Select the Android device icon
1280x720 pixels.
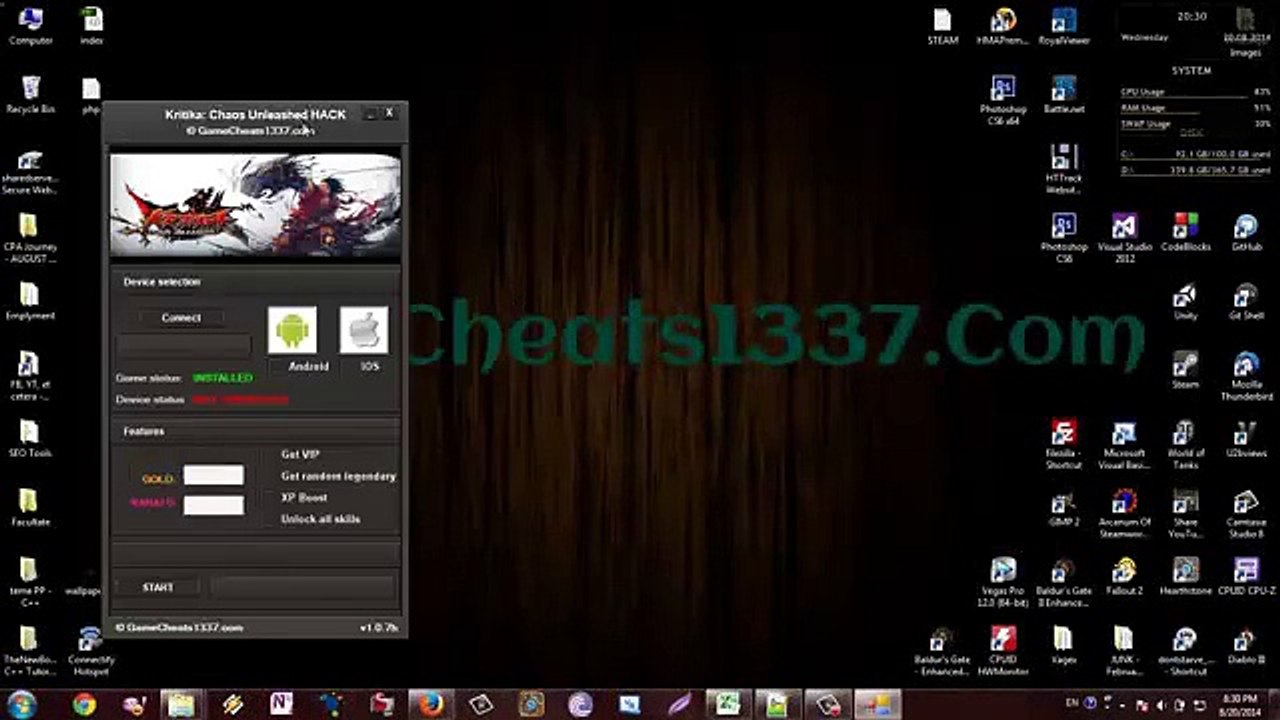pos(292,330)
